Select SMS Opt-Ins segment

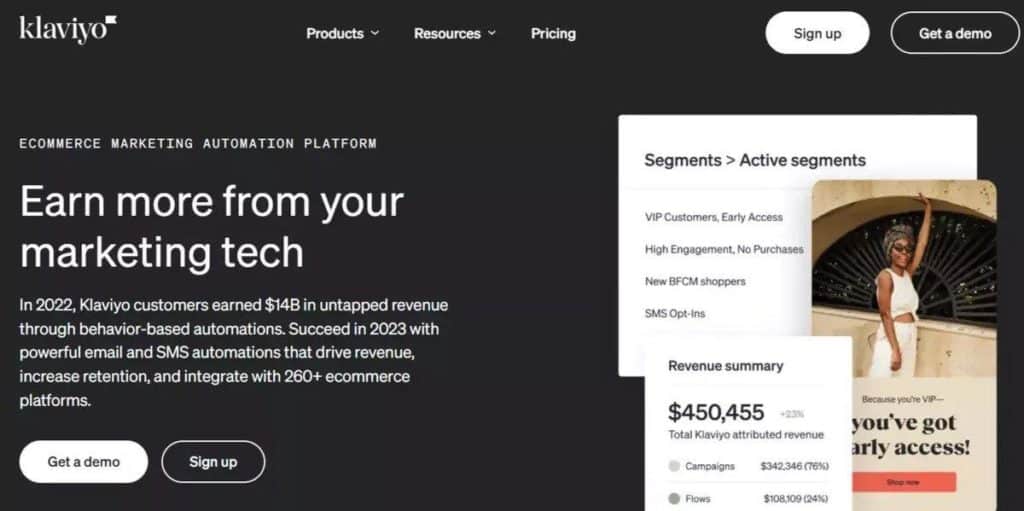pos(675,313)
